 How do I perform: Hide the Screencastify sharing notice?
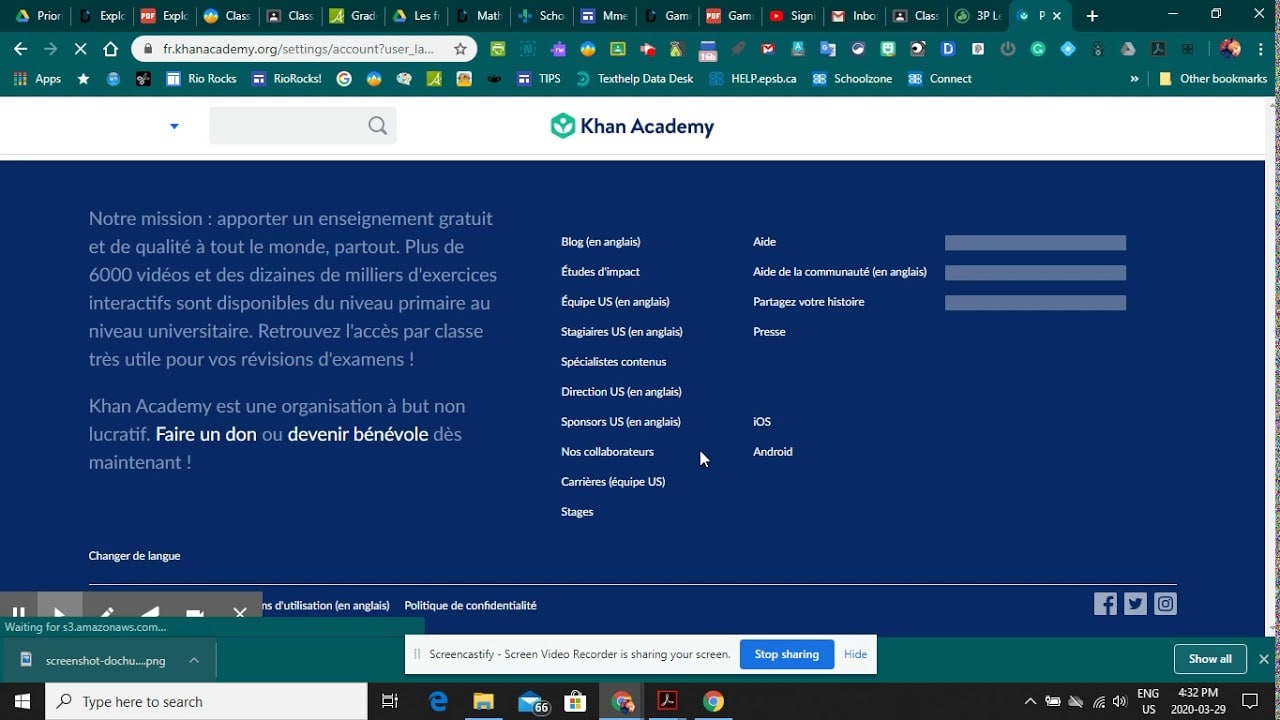855,654
